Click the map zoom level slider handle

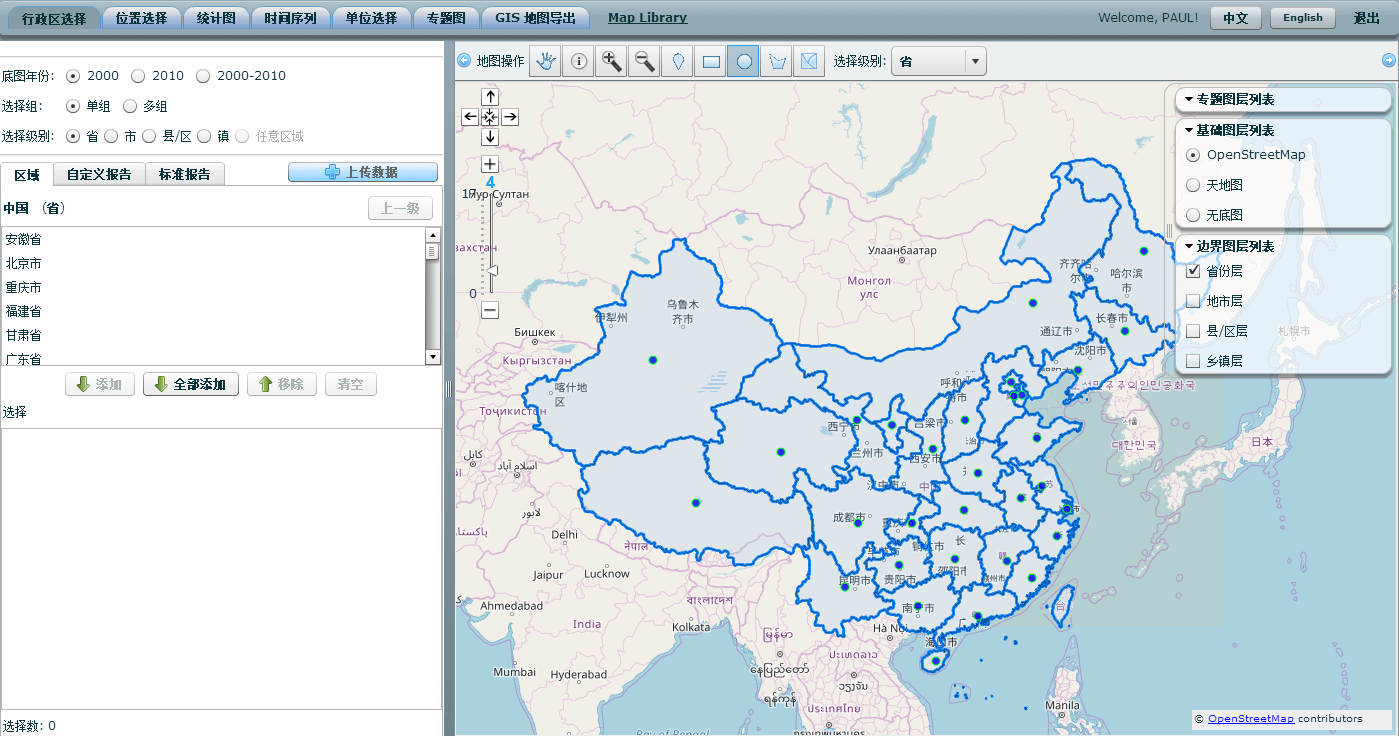click(x=491, y=271)
